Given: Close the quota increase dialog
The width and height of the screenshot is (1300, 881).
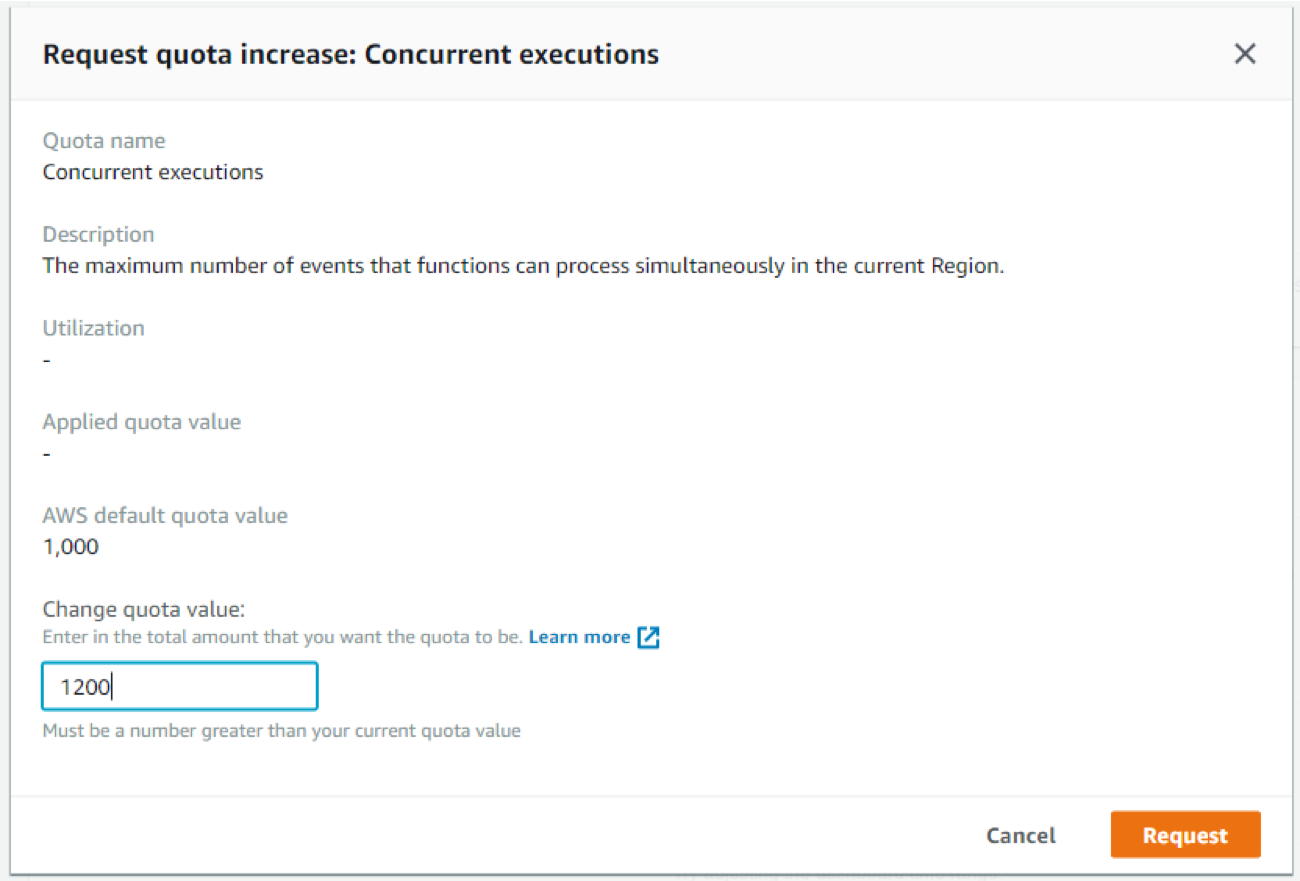Looking at the screenshot, I should (x=1244, y=54).
